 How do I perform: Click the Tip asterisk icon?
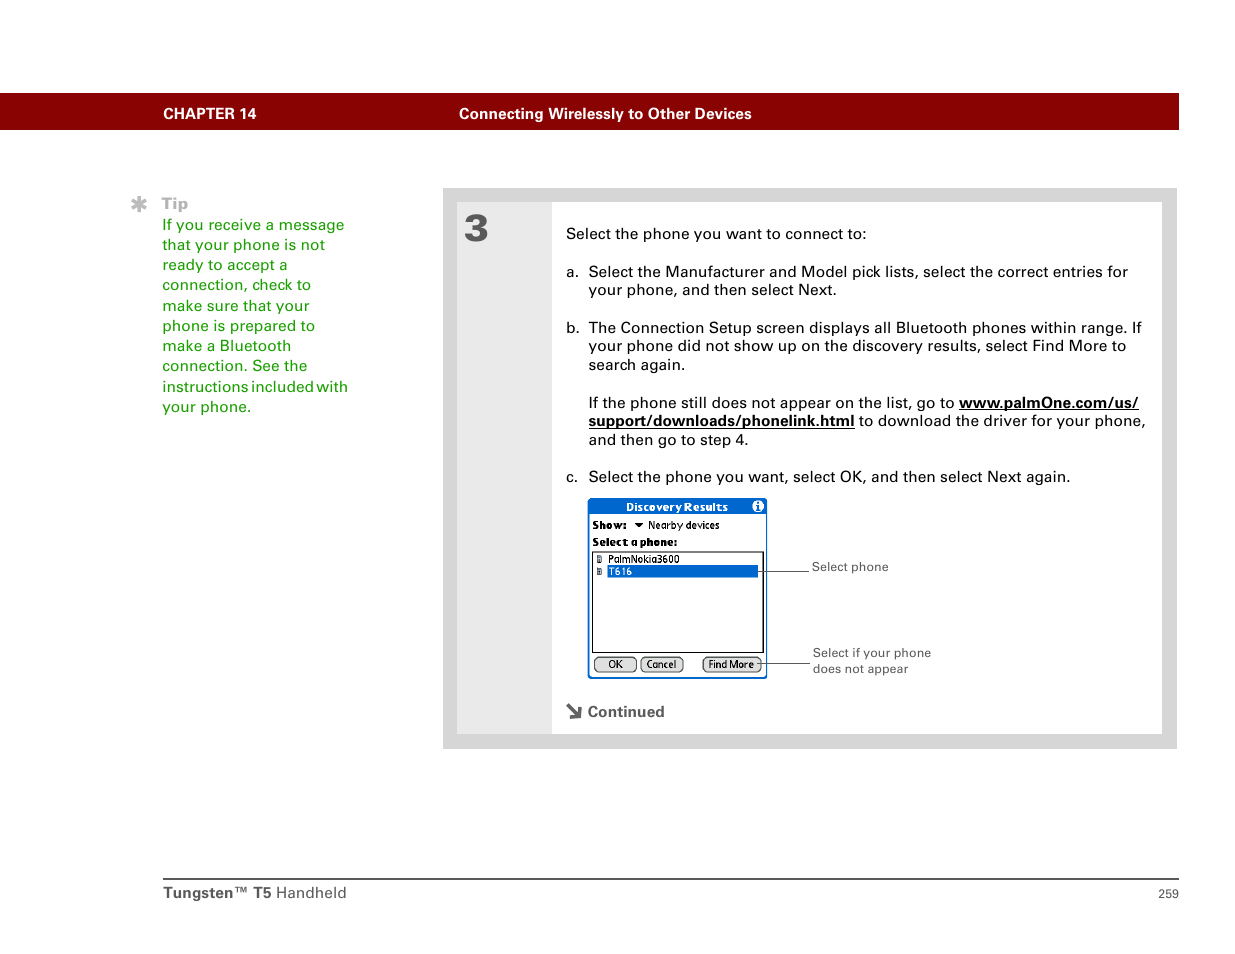(139, 204)
